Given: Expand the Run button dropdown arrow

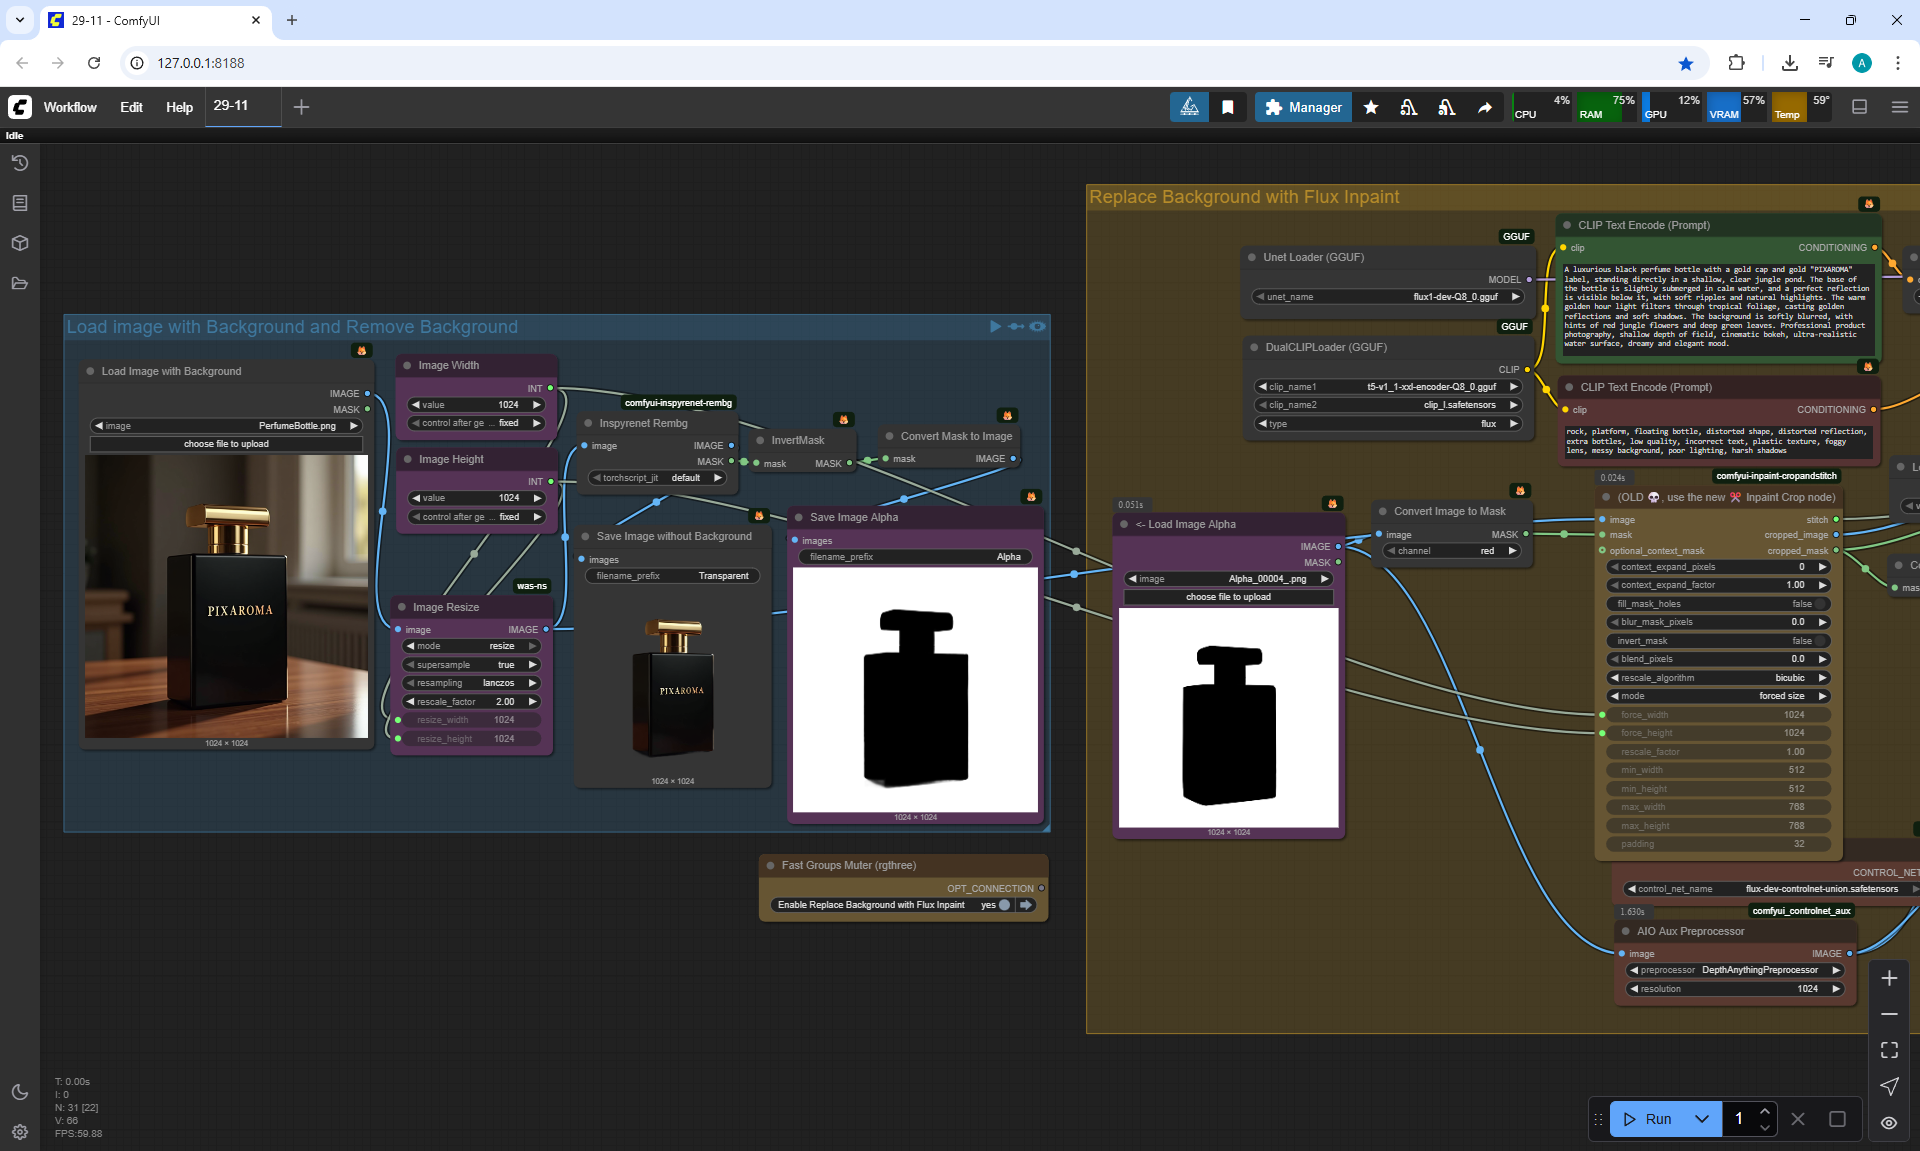Looking at the screenshot, I should 1702,1119.
